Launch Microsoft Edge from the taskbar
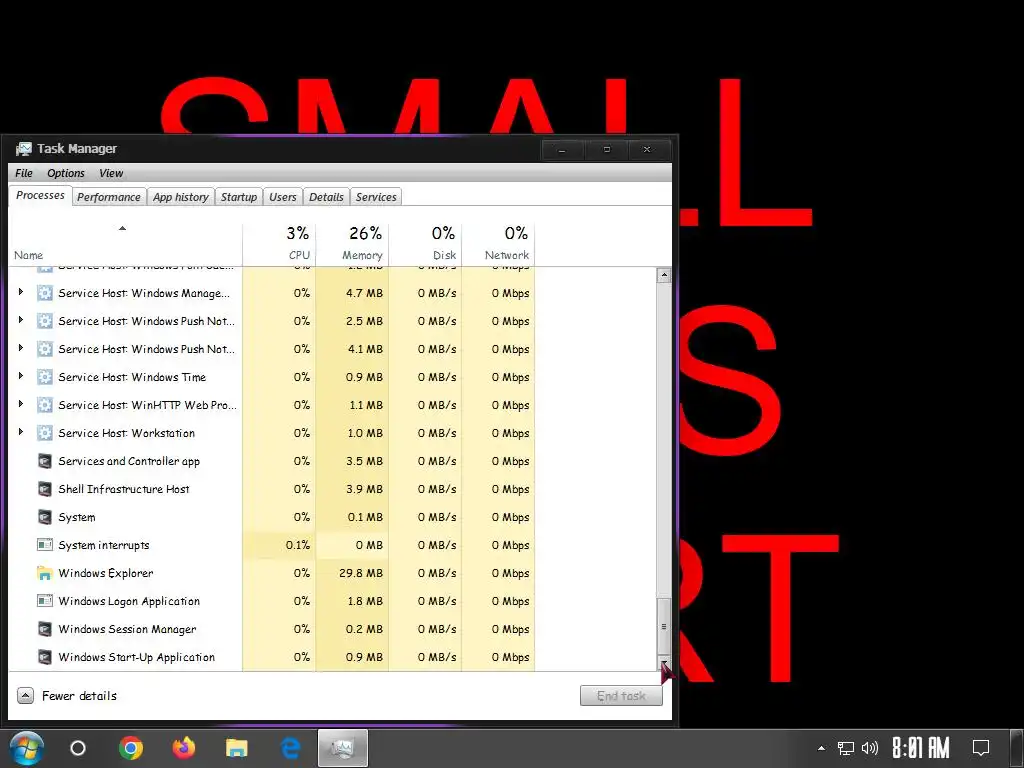The width and height of the screenshot is (1024, 768). click(x=290, y=748)
